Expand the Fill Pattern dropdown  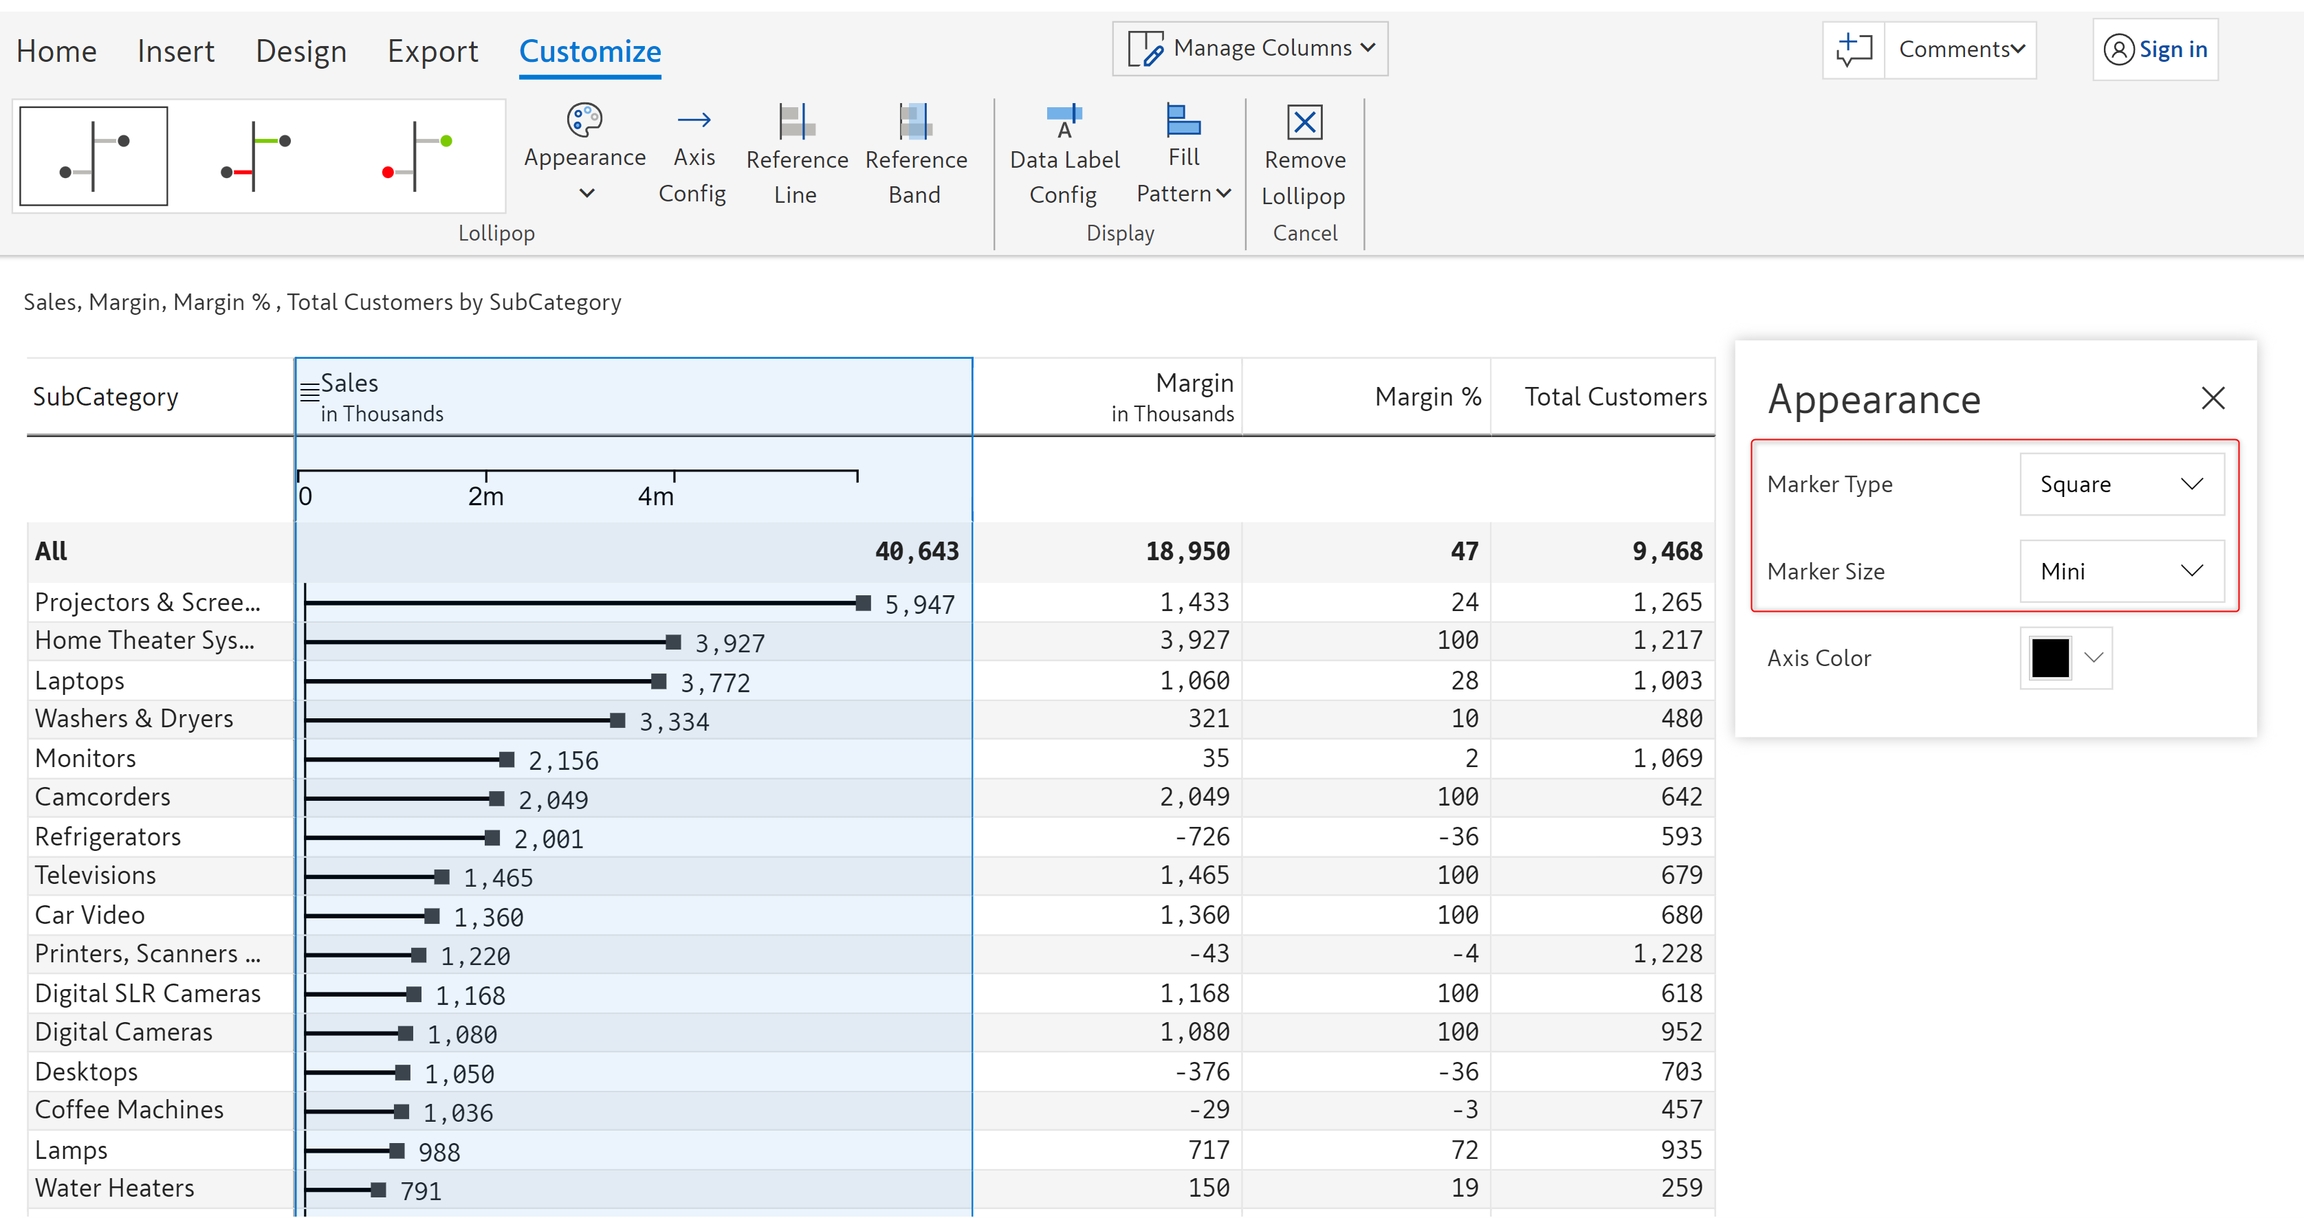click(x=1184, y=156)
